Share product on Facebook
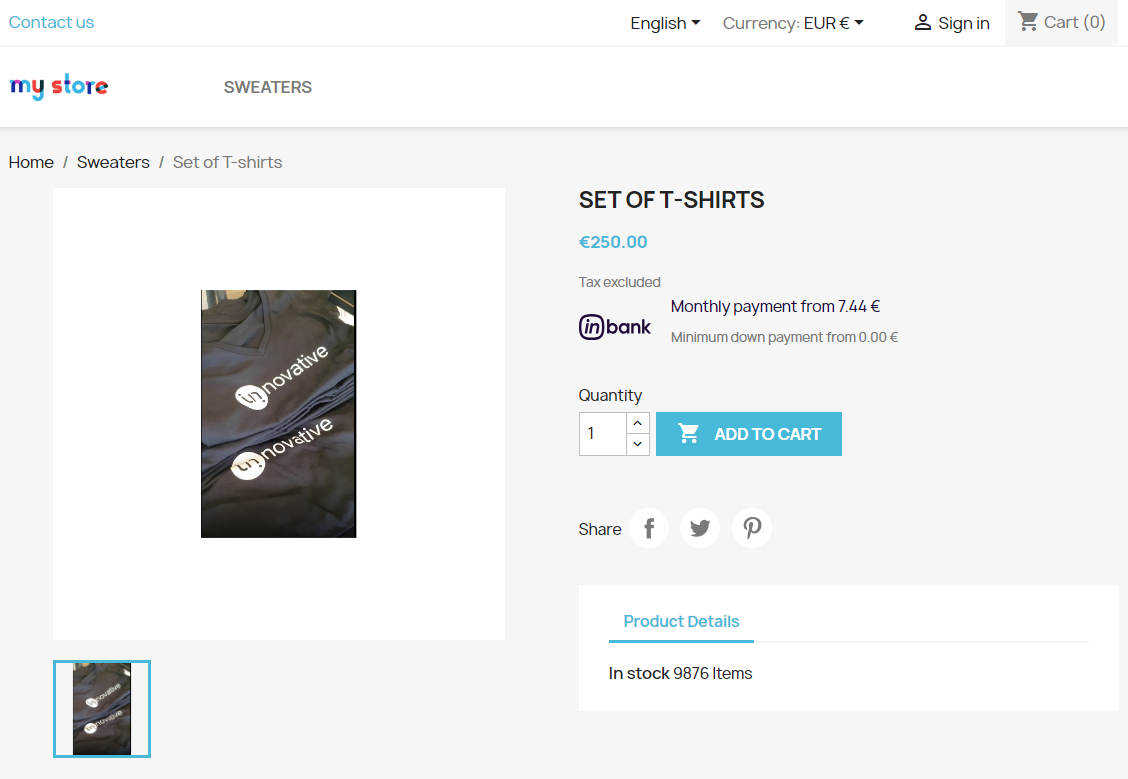1128x779 pixels. (x=649, y=528)
